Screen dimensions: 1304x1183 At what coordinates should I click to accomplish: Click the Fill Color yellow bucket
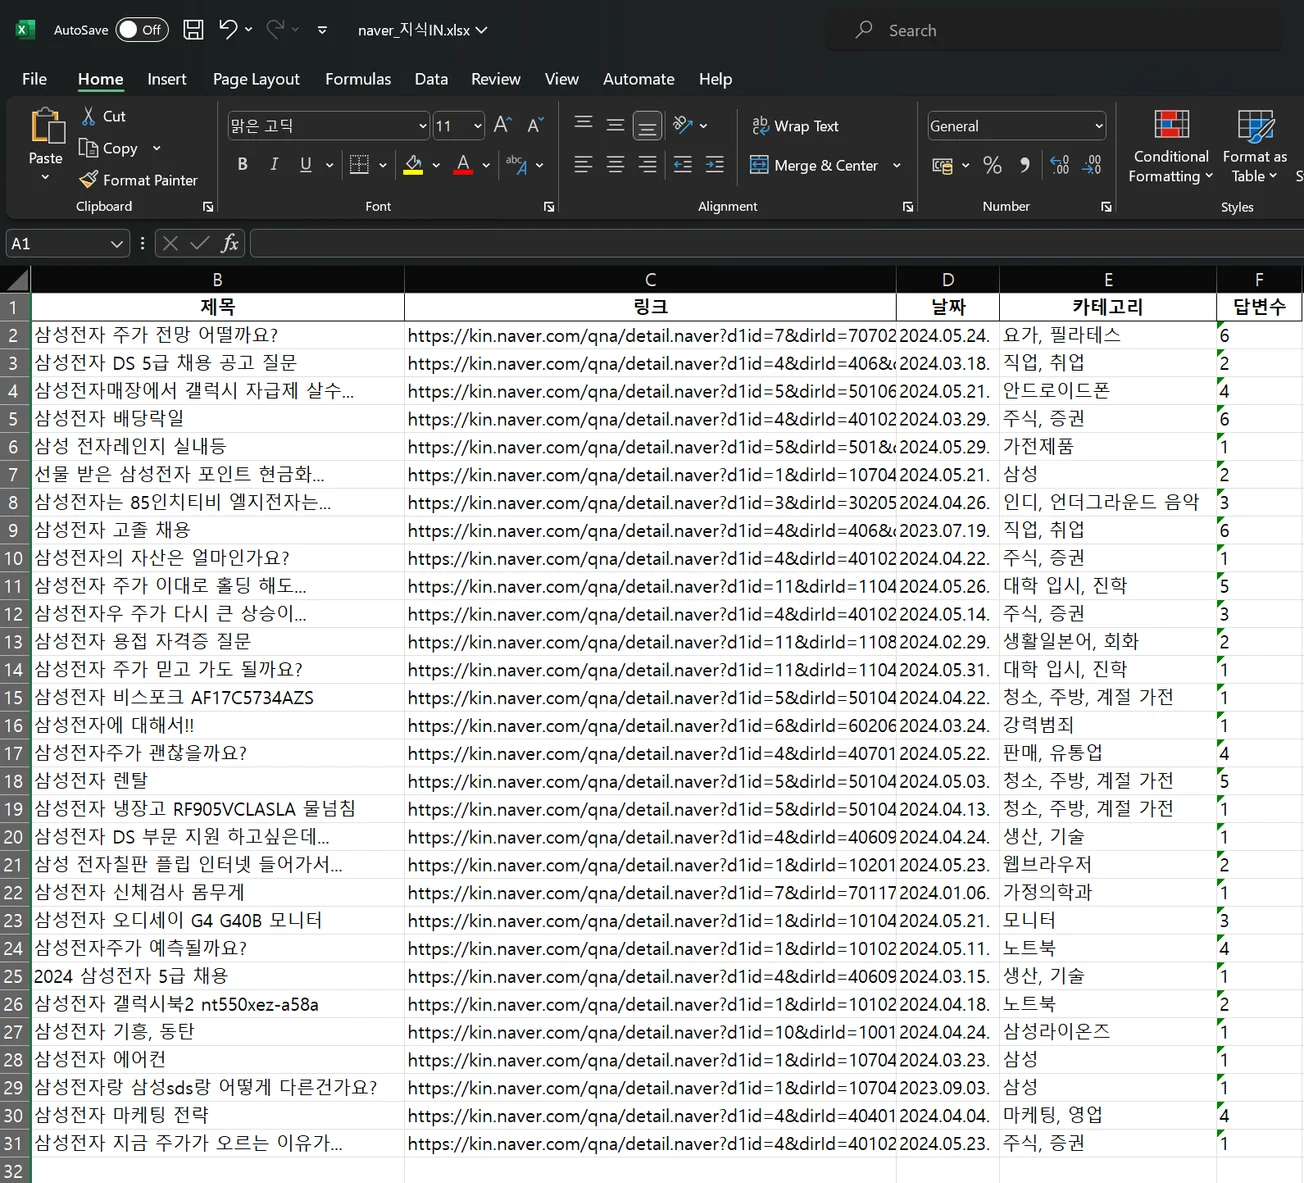pos(413,165)
